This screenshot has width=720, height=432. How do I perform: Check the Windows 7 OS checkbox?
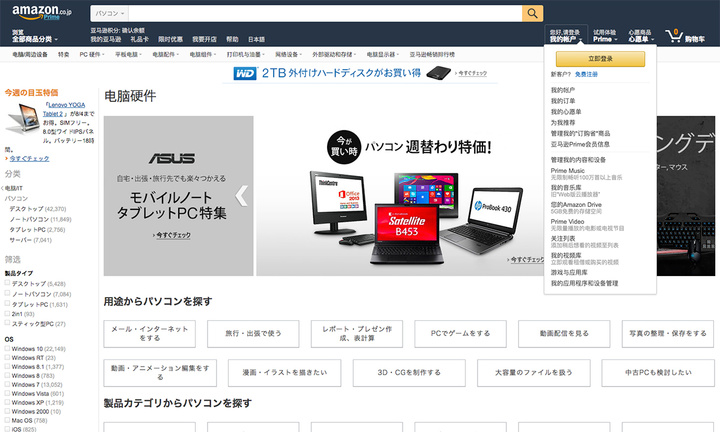[7, 384]
